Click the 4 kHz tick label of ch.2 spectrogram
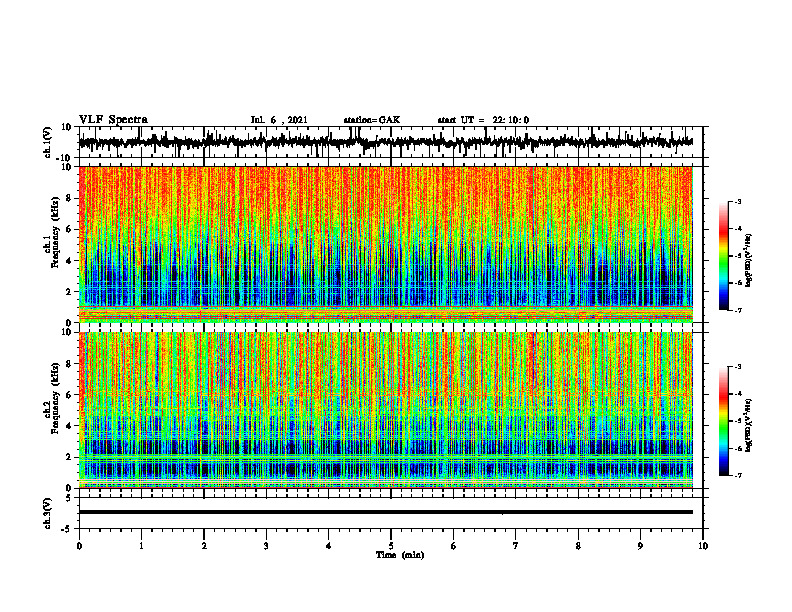The width and height of the screenshot is (792, 612). point(70,426)
